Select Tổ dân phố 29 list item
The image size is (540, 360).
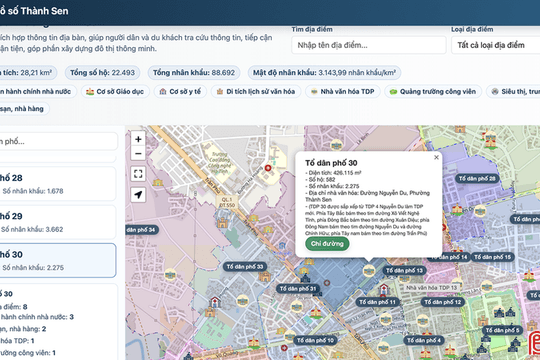(x=57, y=222)
